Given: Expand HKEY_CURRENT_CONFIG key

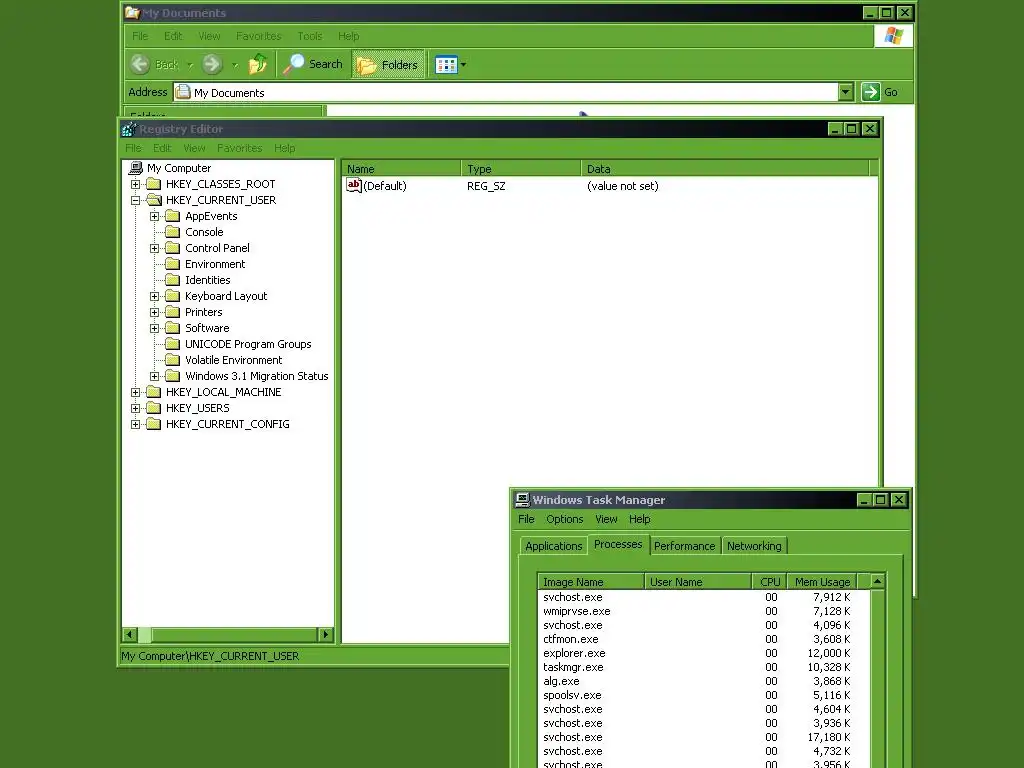Looking at the screenshot, I should tap(135, 424).
